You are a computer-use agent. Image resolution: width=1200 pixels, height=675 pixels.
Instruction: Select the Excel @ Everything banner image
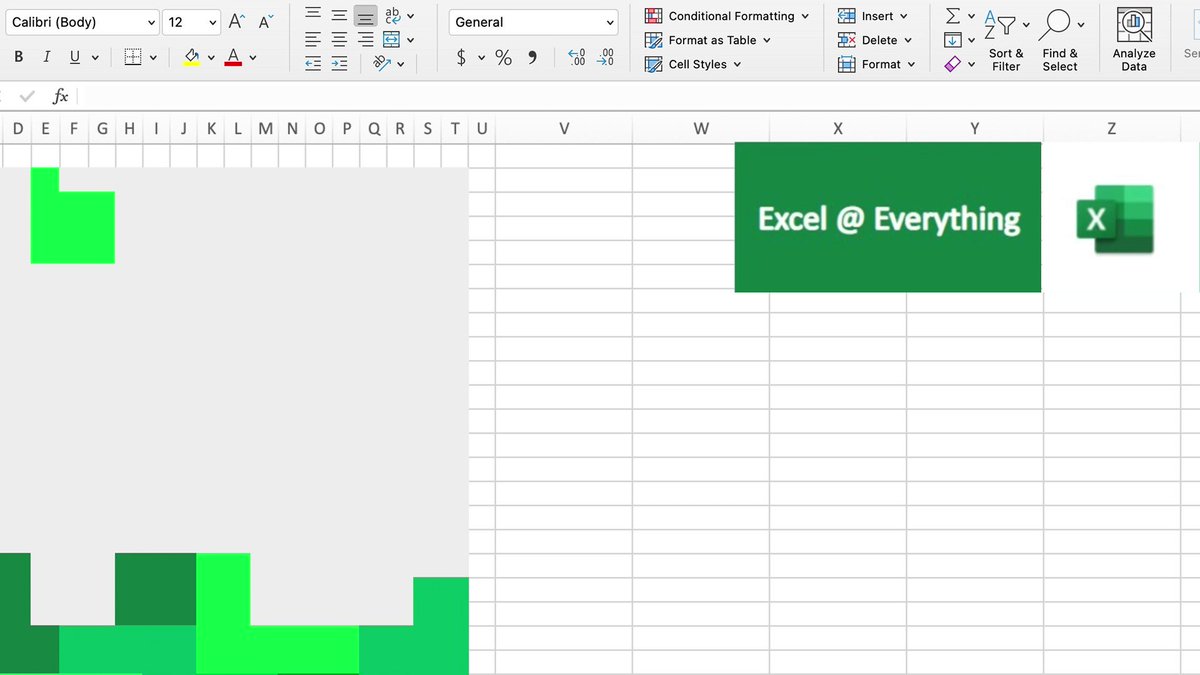888,217
